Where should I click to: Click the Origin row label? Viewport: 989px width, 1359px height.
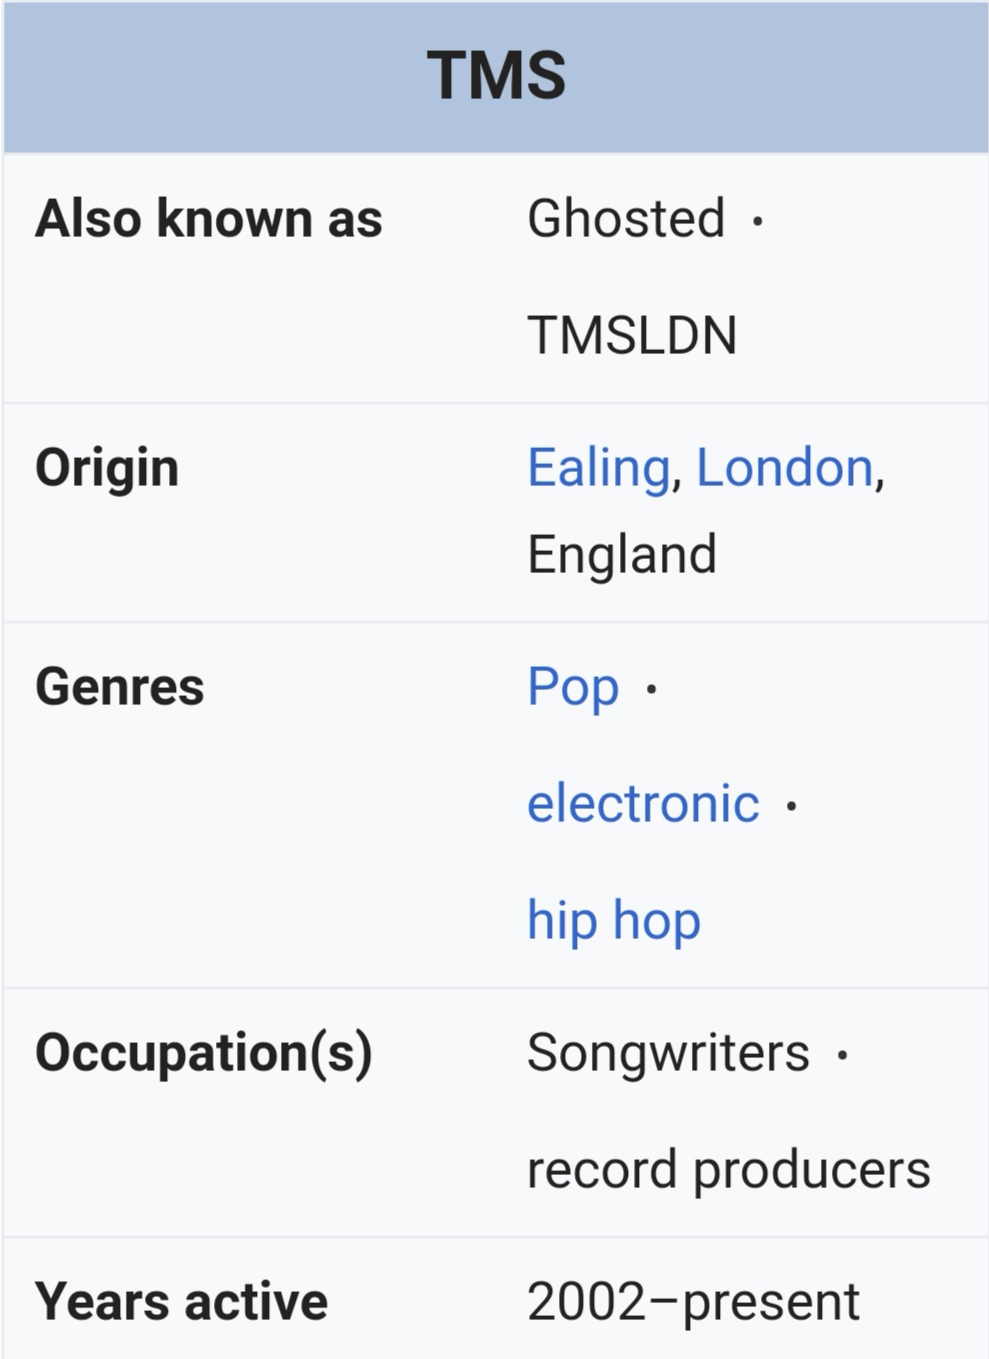tap(107, 469)
